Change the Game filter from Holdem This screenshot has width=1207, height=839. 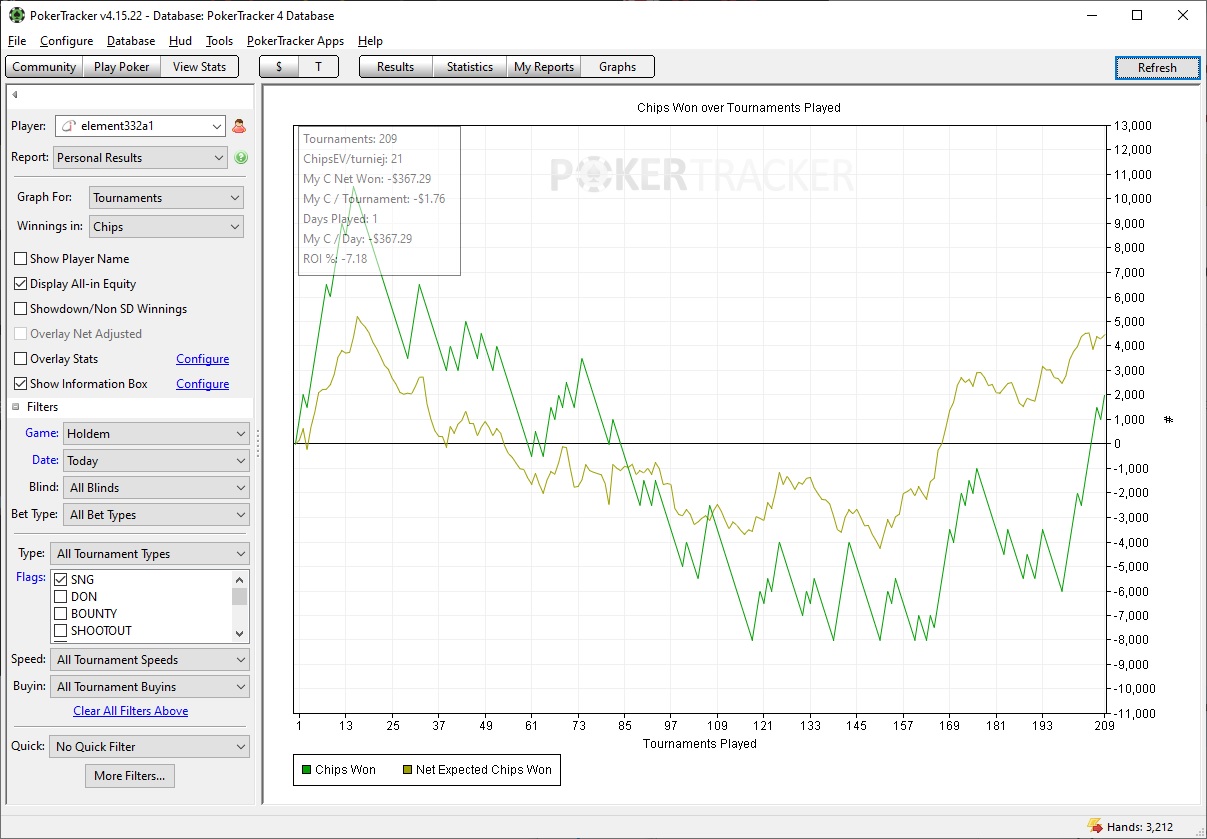pos(156,434)
